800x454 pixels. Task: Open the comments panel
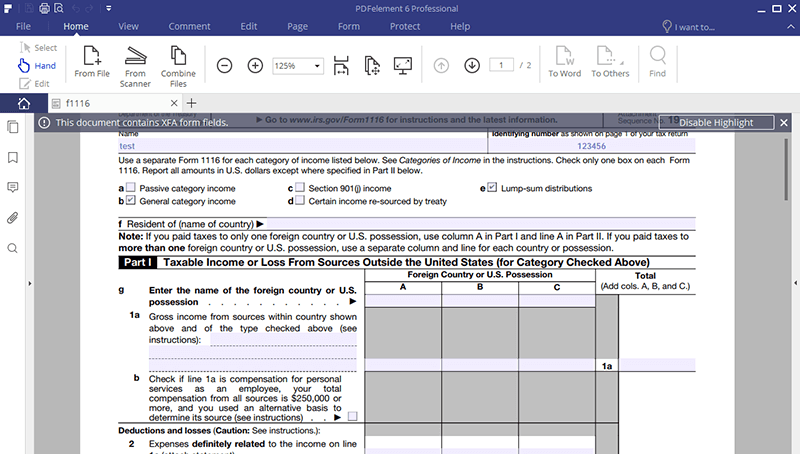(x=13, y=187)
